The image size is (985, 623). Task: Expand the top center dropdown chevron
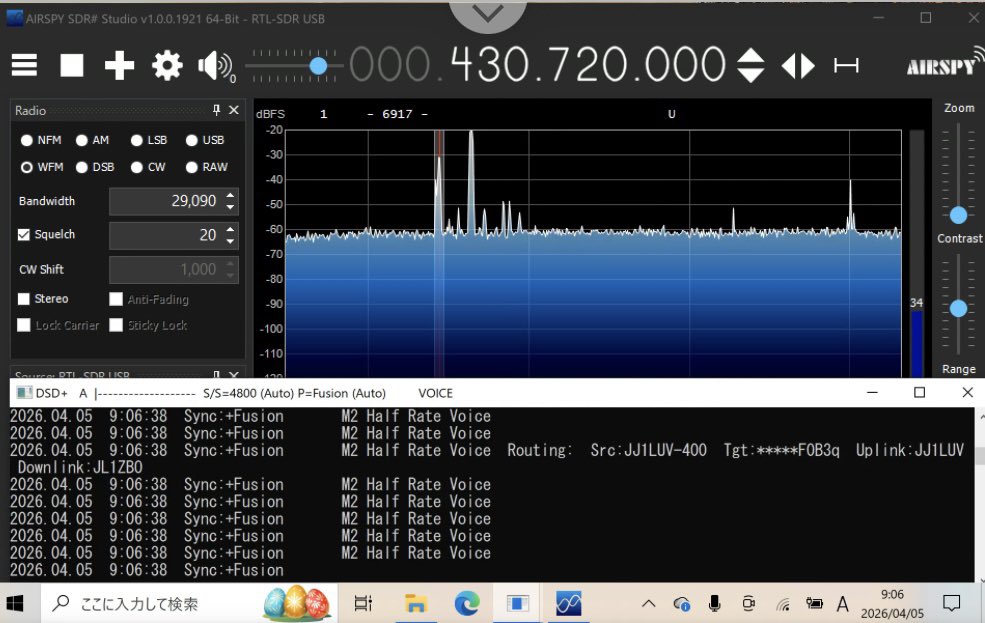pyautogui.click(x=488, y=13)
